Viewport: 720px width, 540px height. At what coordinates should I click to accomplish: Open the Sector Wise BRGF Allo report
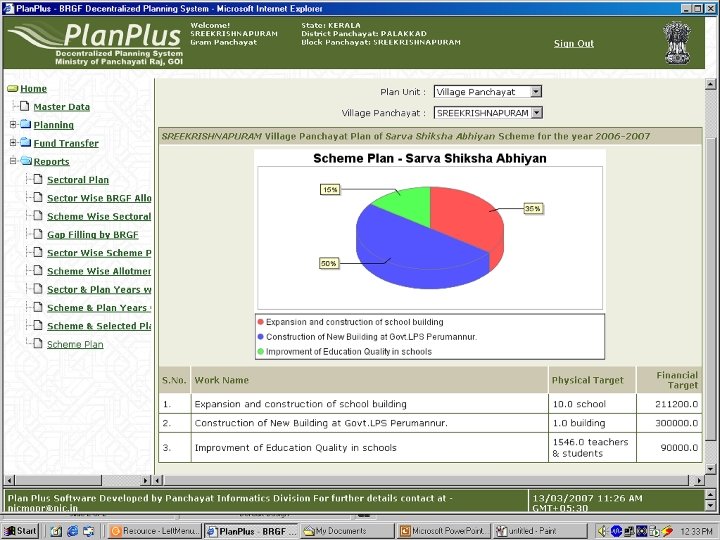pos(99,198)
